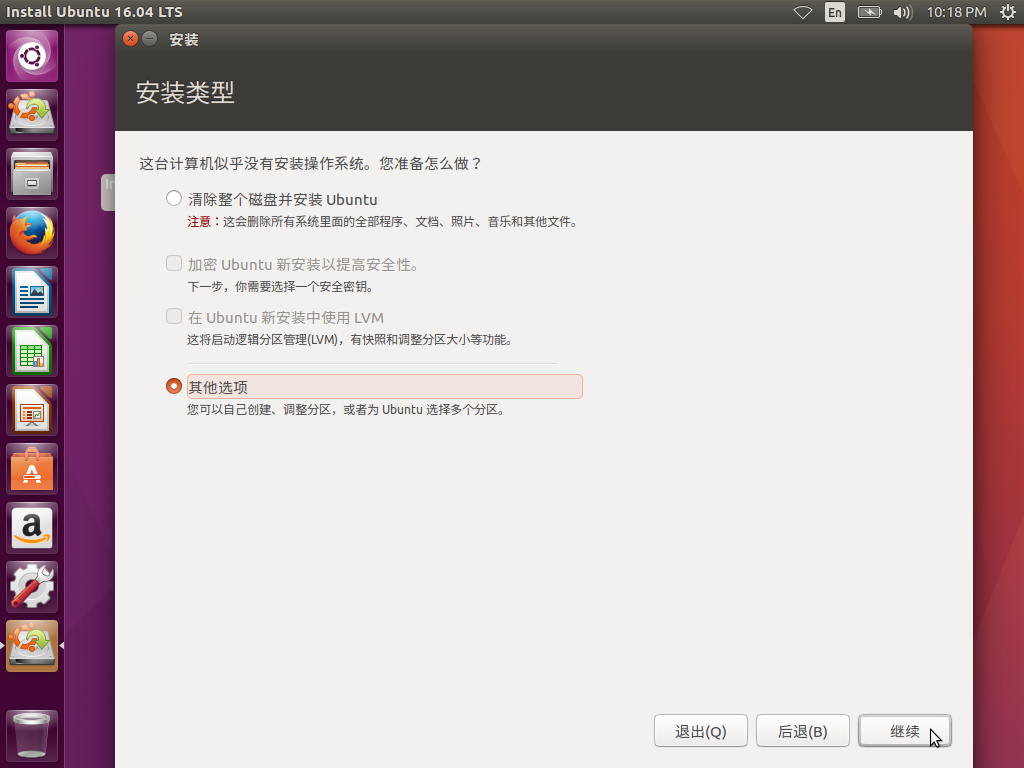Open the Trash in the launcher
The image size is (1024, 768).
[32, 736]
